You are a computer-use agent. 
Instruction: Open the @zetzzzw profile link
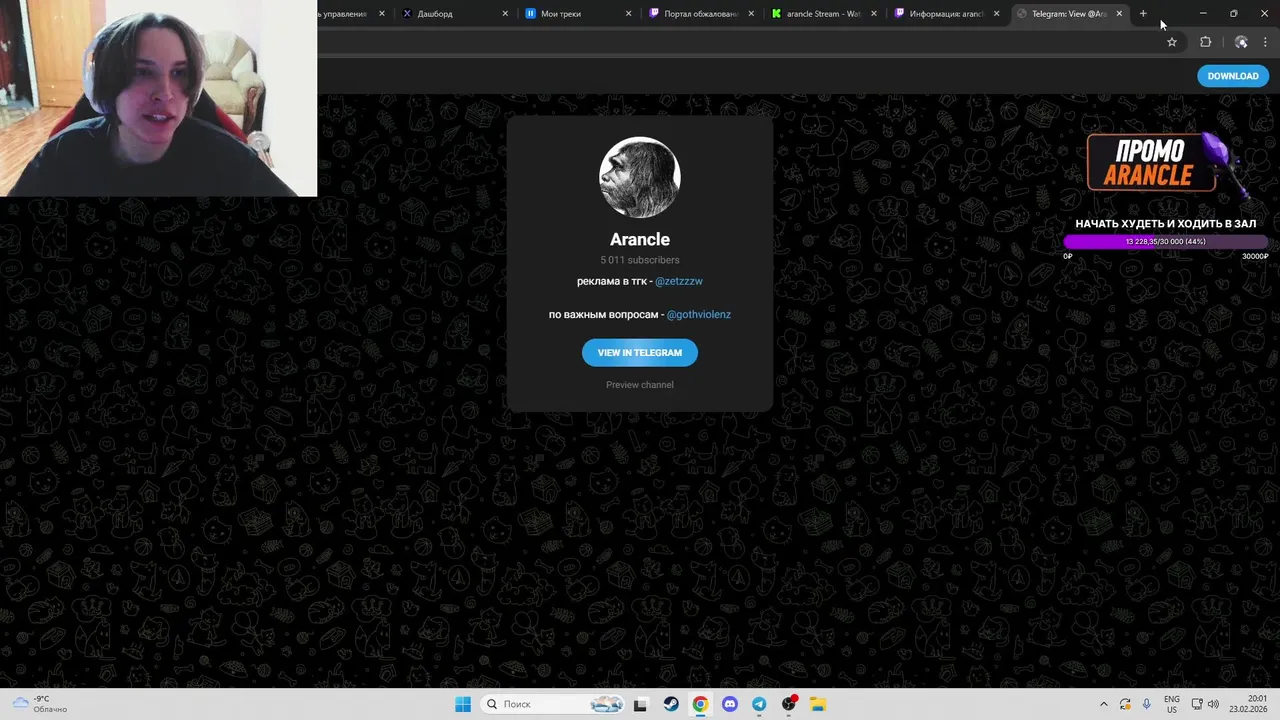coord(679,281)
